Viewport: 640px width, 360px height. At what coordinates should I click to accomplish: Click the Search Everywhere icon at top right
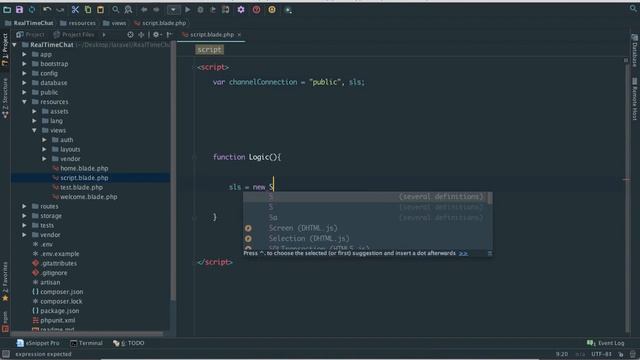(x=633, y=8)
